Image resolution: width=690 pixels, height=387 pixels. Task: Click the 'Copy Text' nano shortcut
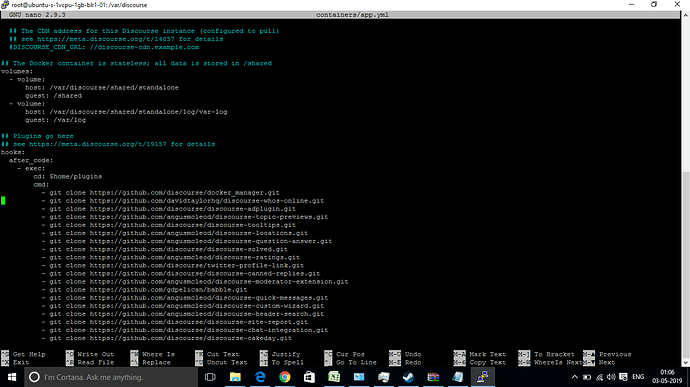pos(488,362)
